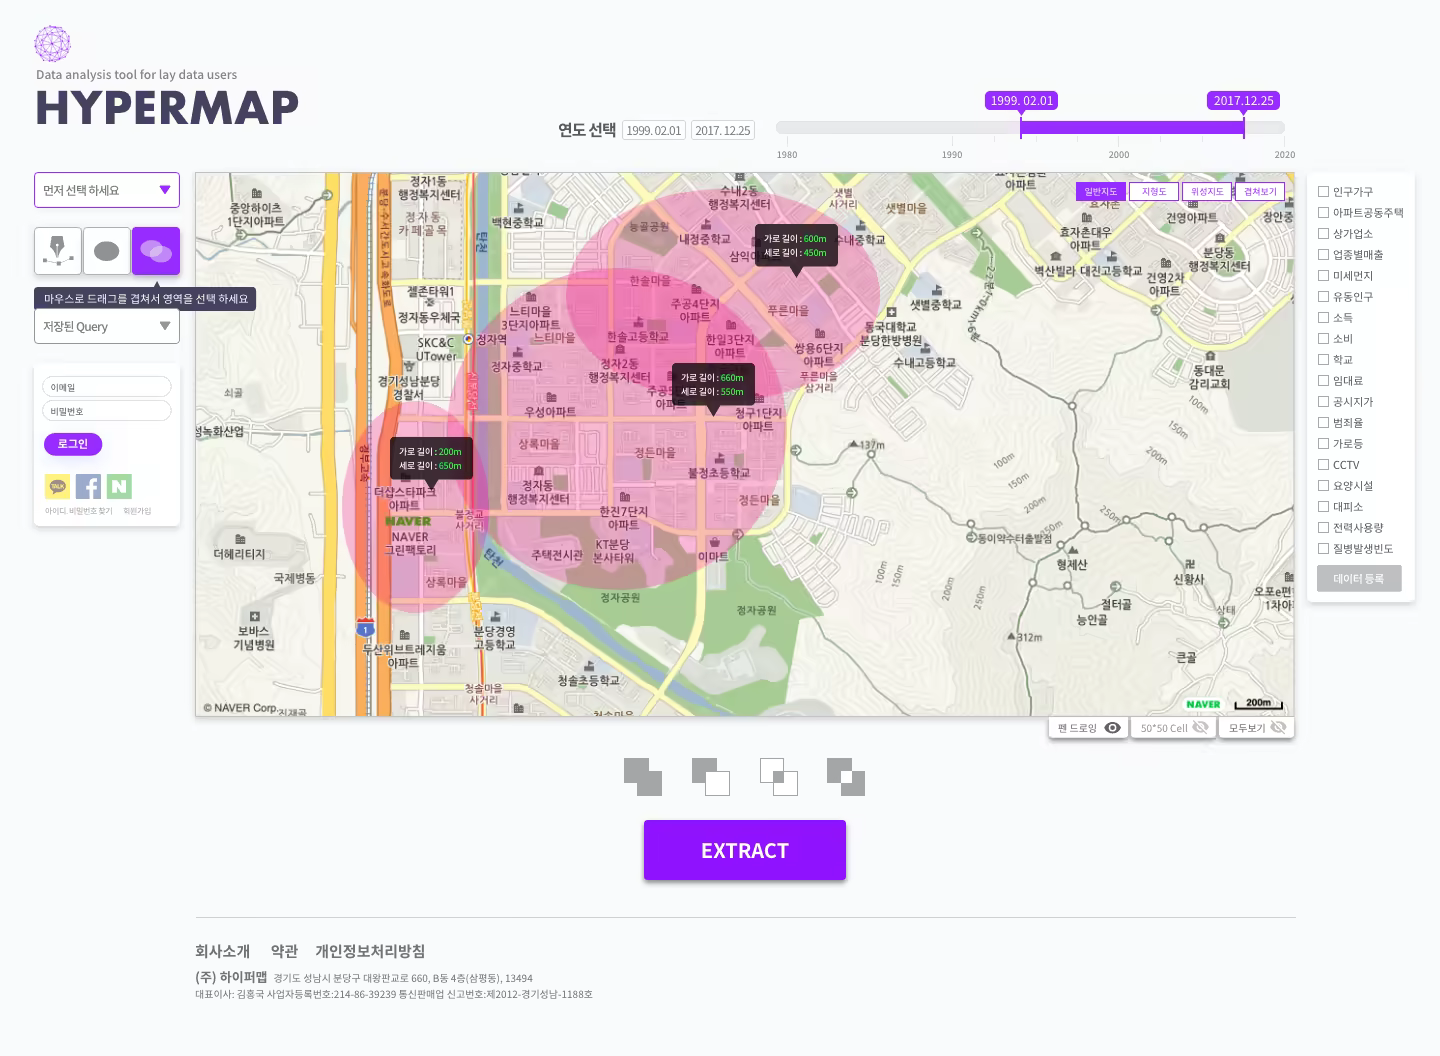This screenshot has height=1056, width=1440.
Task: Choose the overlapping area selection tool
Action: pos(155,250)
